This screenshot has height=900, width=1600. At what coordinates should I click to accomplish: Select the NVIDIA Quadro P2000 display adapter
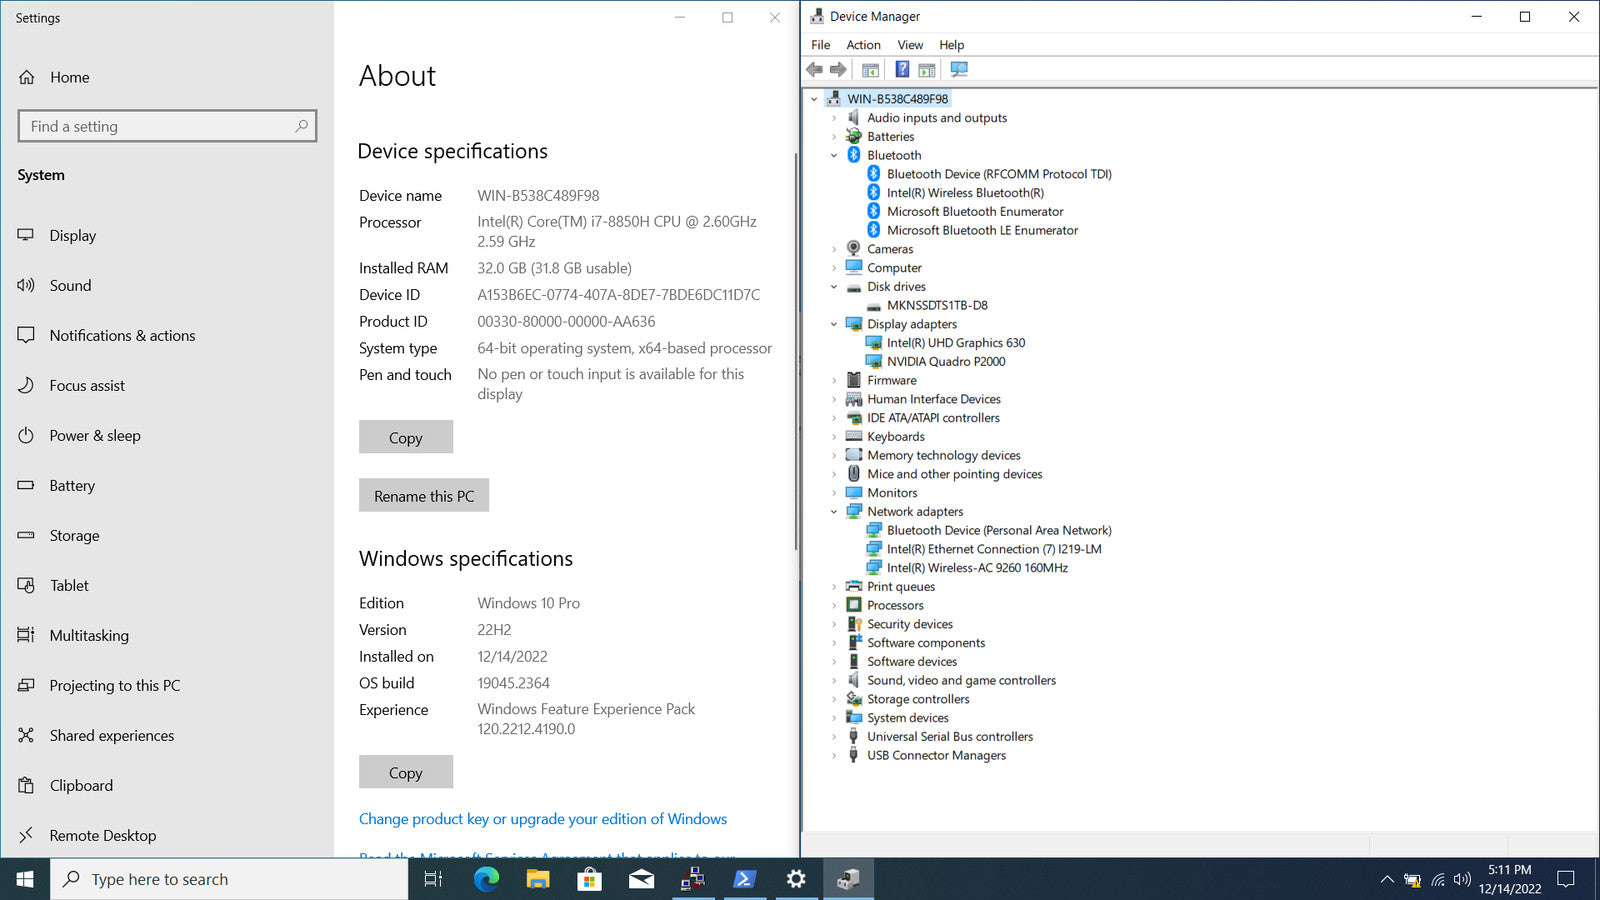pos(945,362)
